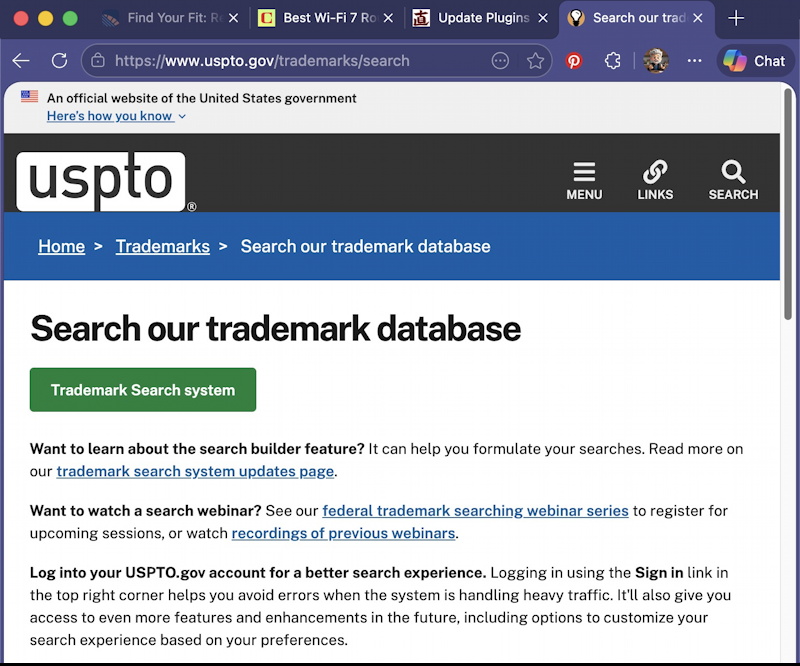Image resolution: width=800 pixels, height=666 pixels.
Task: Open the page actions ellipsis in the address bar
Action: pos(500,61)
